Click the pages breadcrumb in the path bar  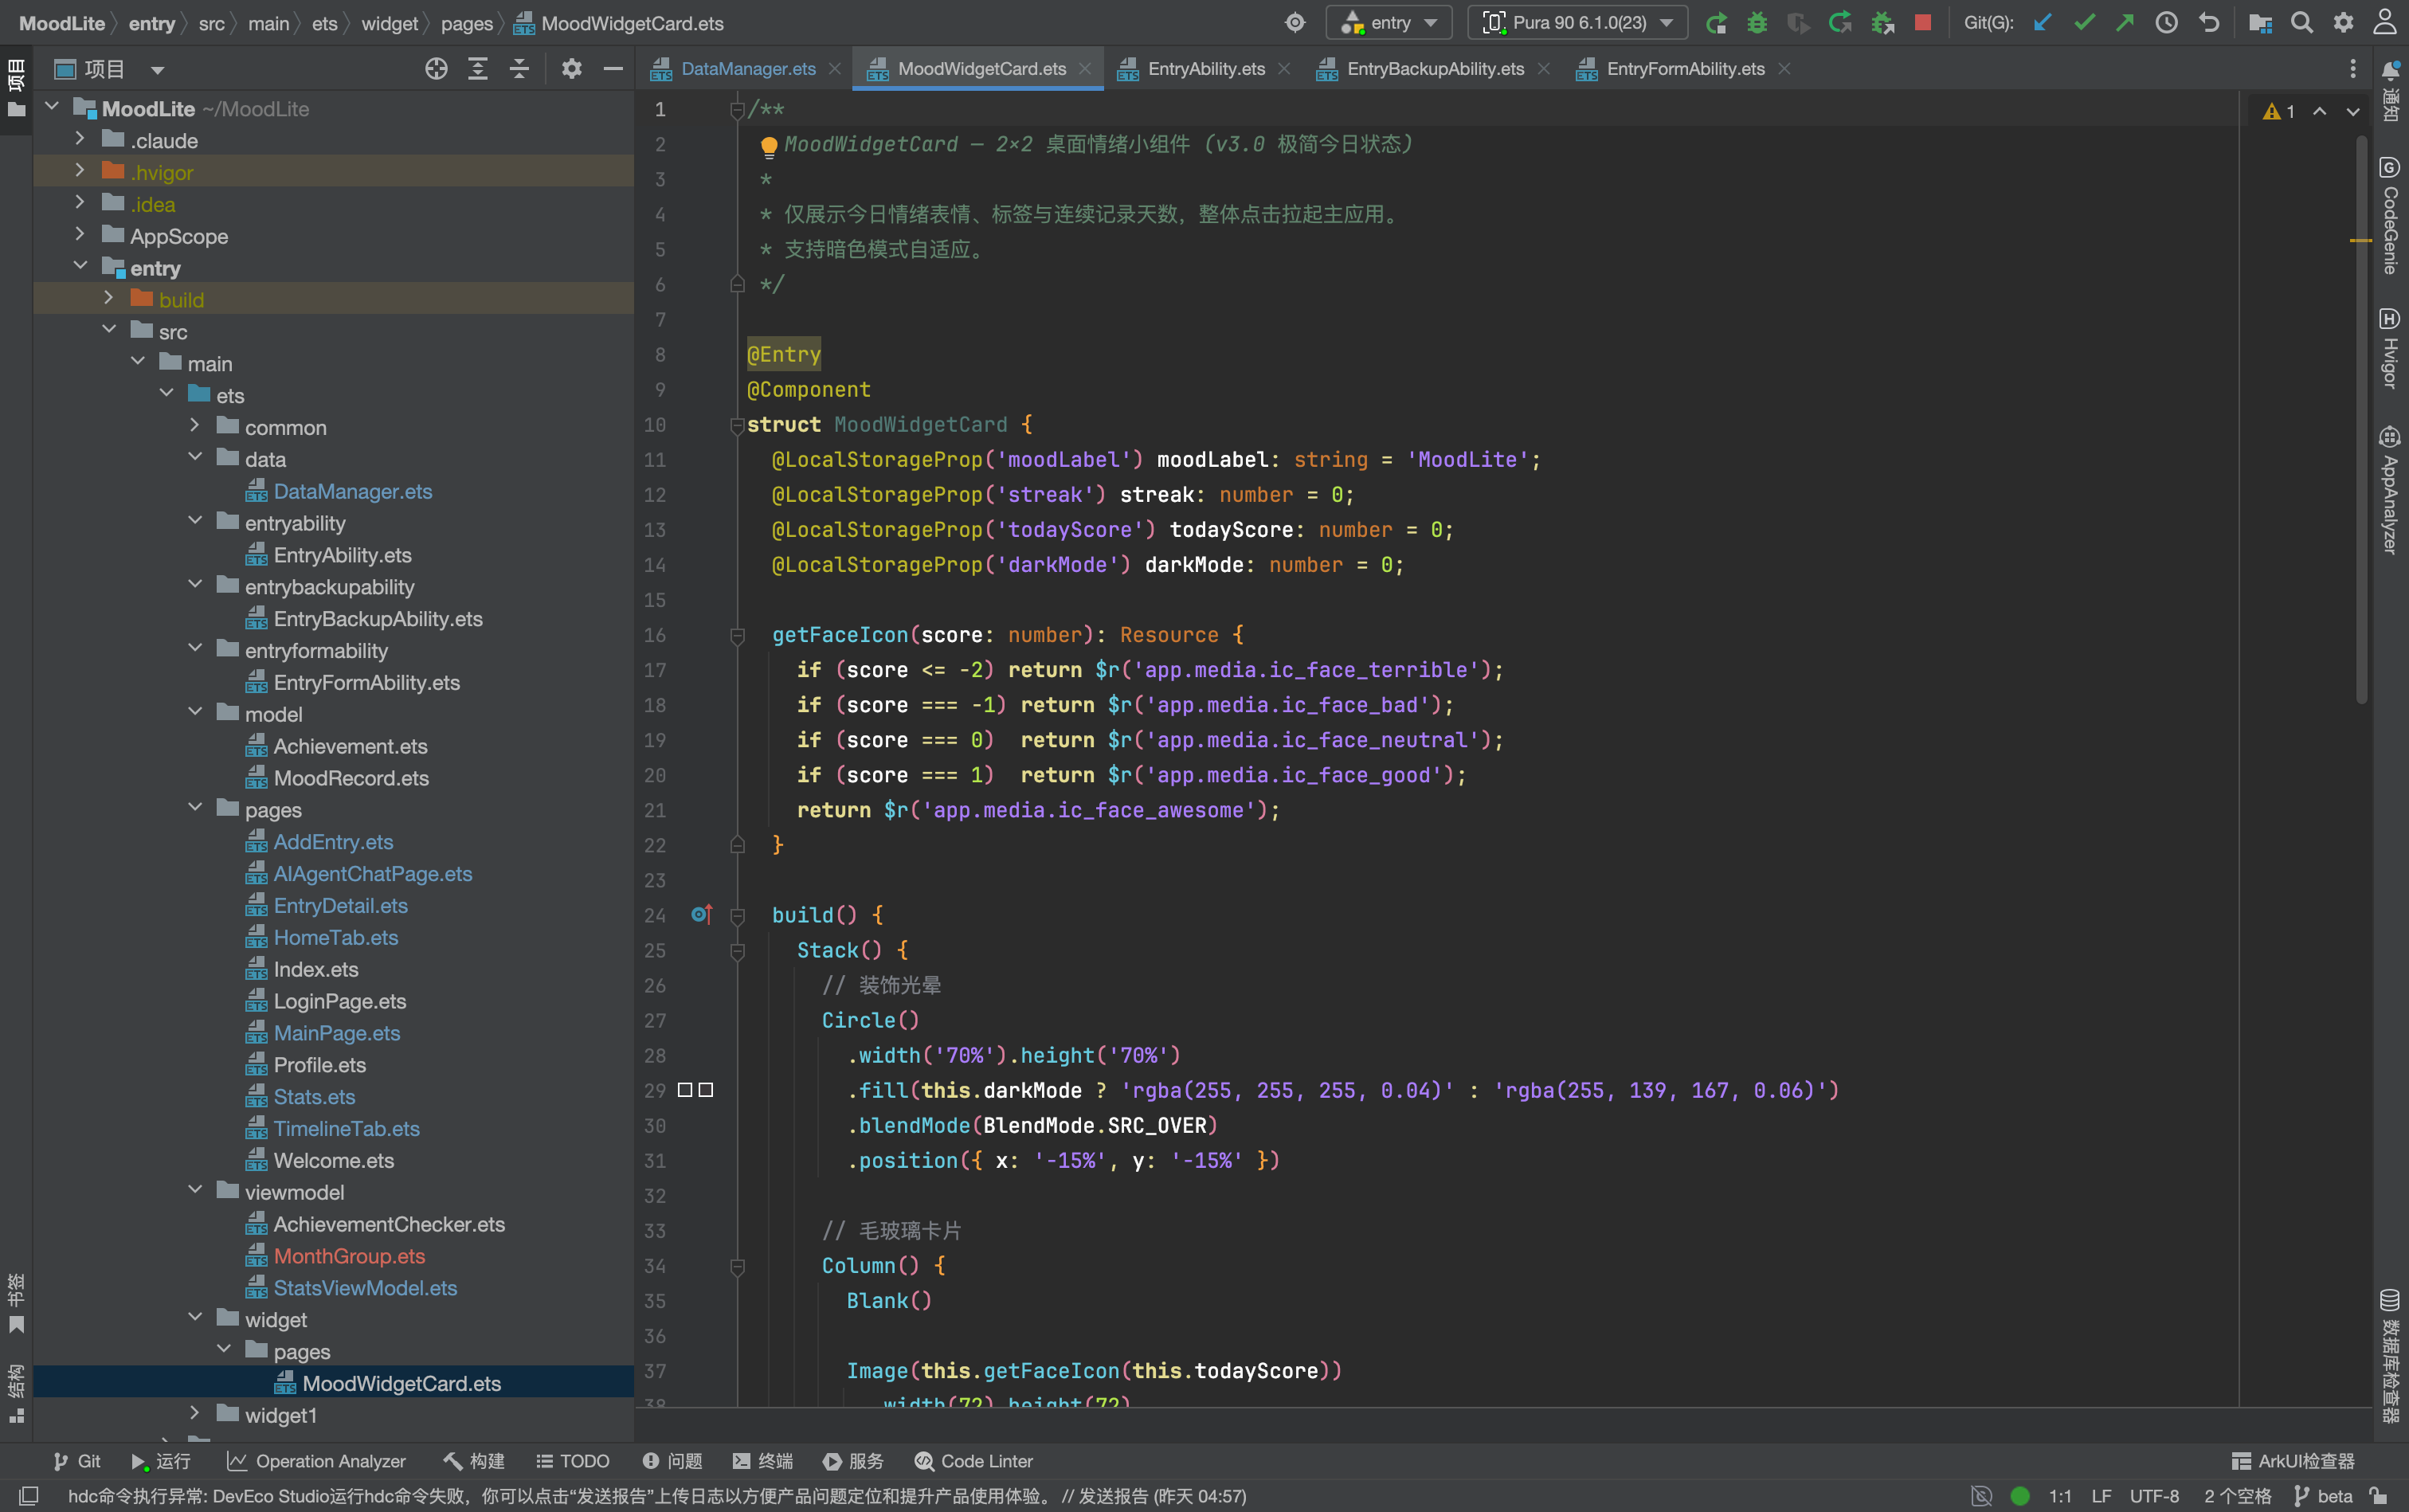click(x=466, y=23)
